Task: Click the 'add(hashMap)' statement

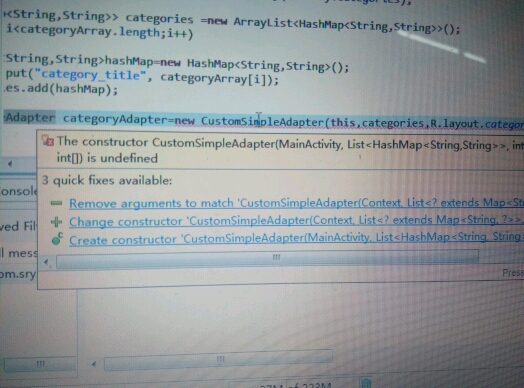Action: (73, 89)
